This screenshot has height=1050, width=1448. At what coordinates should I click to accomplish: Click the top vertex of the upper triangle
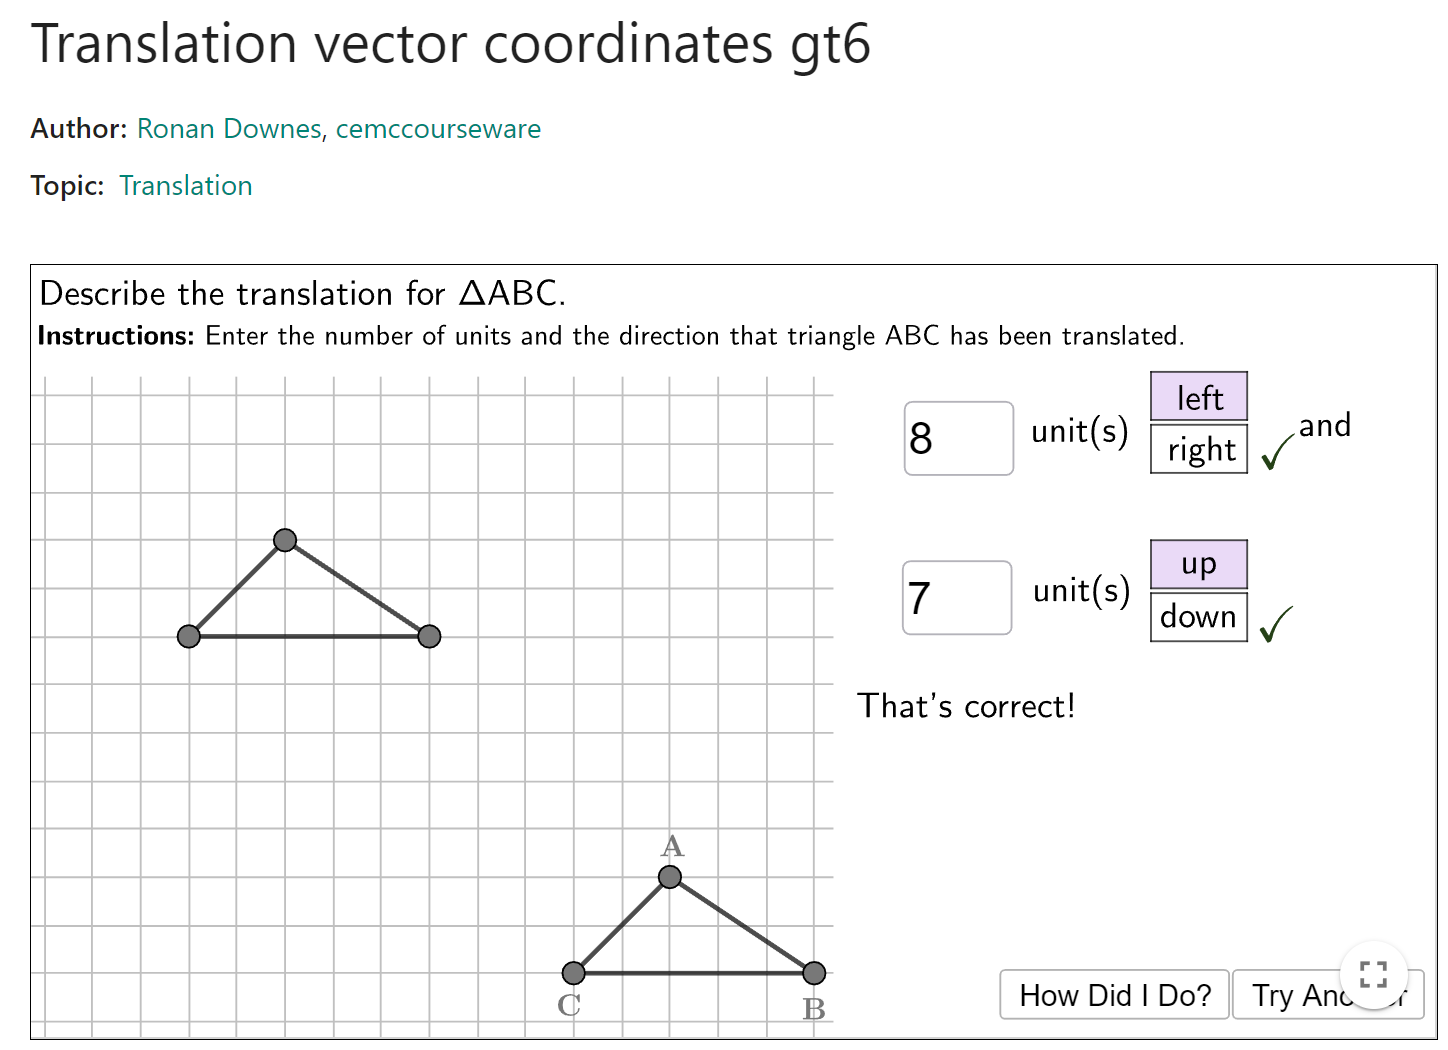[285, 540]
